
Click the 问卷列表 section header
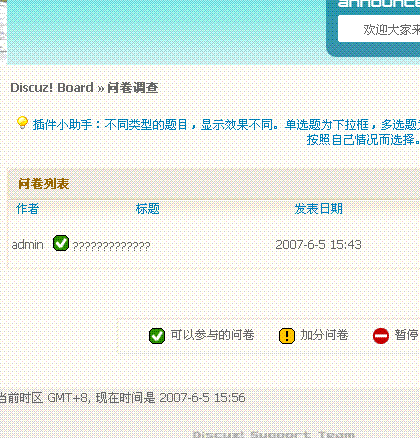(x=44, y=184)
